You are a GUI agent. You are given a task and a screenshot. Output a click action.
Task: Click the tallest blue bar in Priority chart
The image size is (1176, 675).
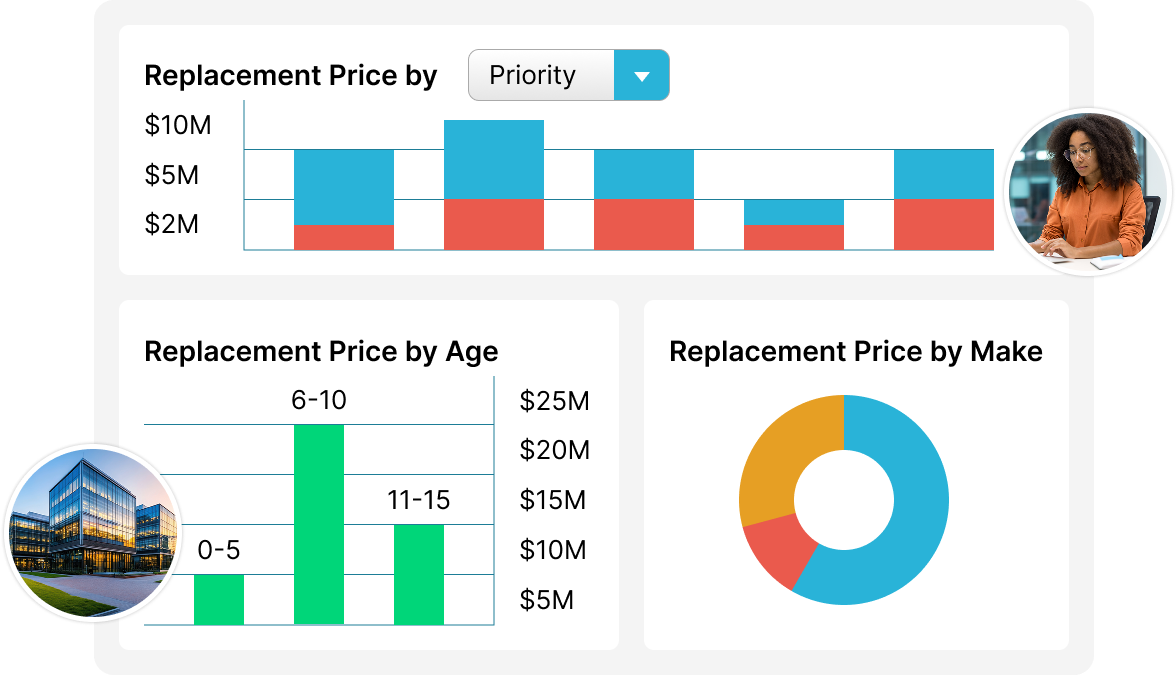[x=494, y=160]
